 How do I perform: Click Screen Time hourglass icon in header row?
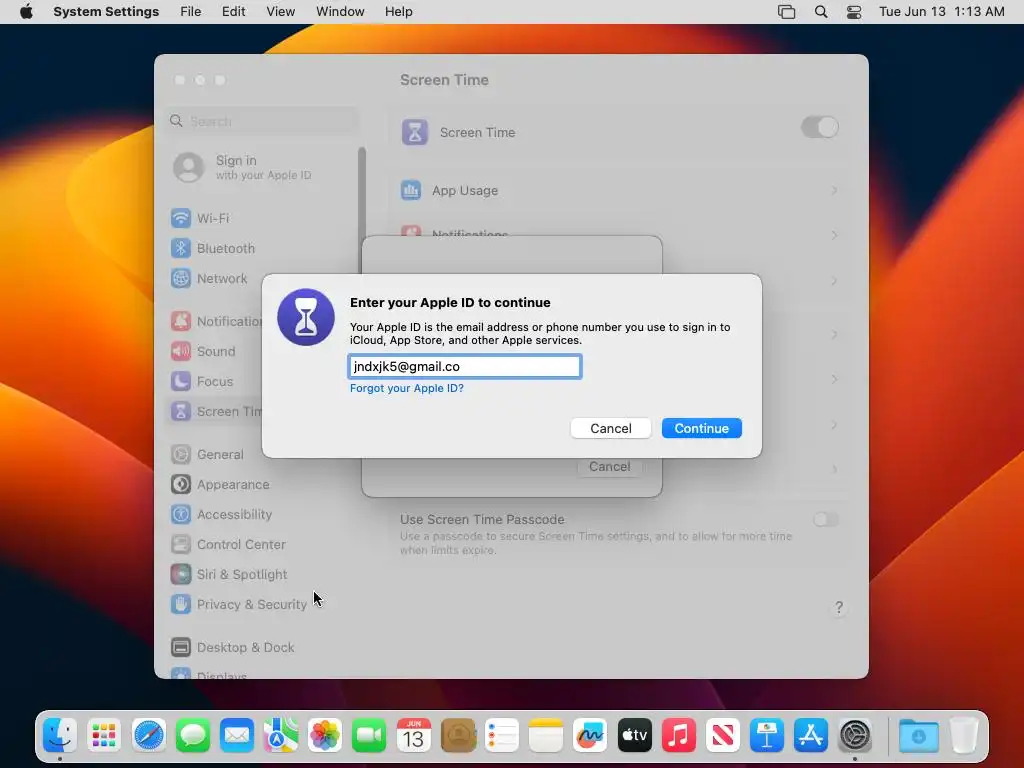pyautogui.click(x=415, y=132)
